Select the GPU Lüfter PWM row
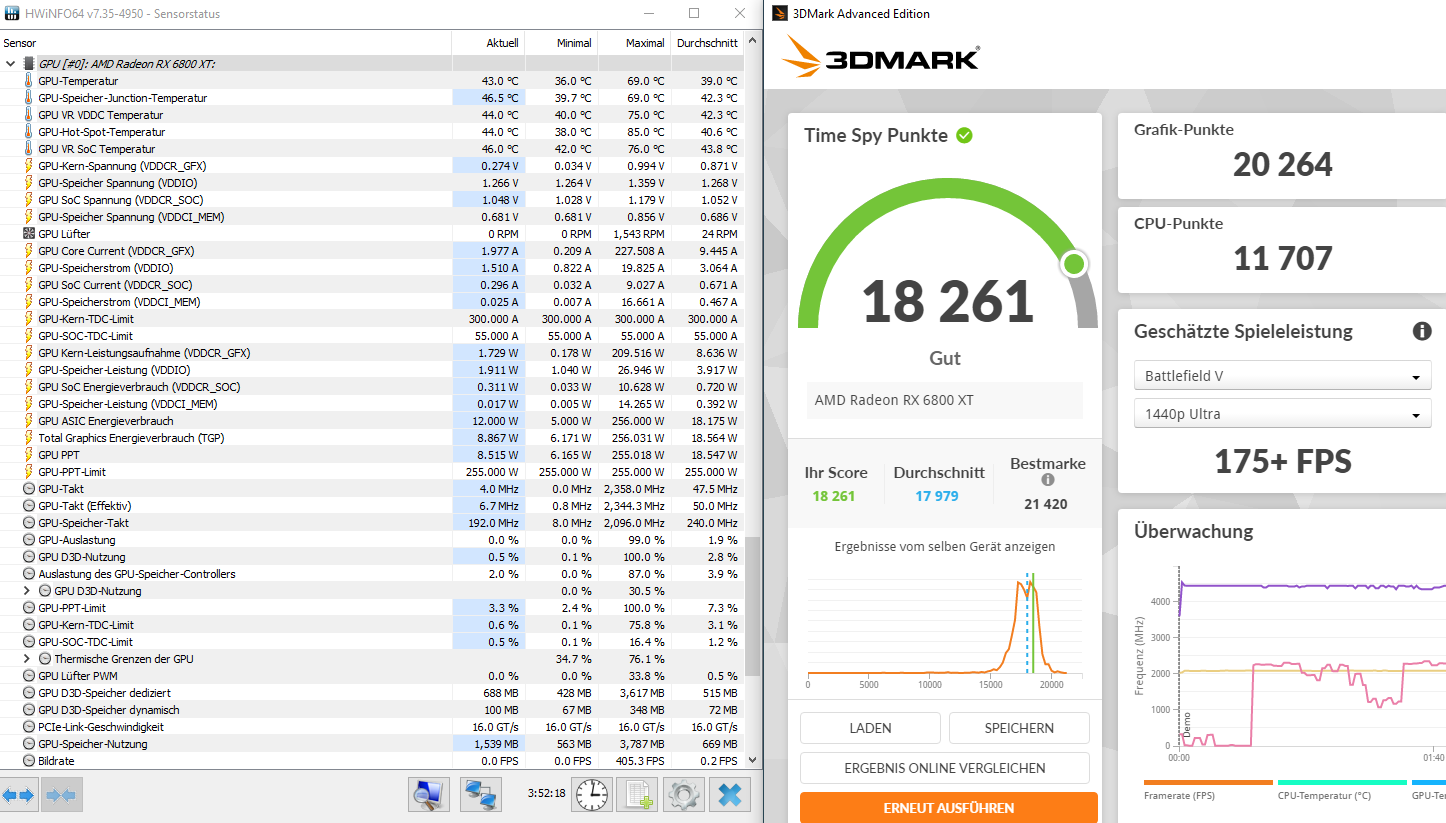This screenshot has height=823, width=1446. pos(372,676)
